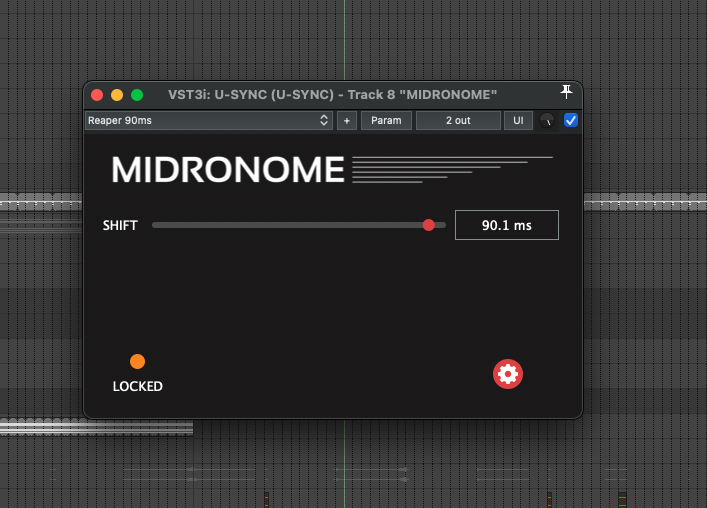Click the wet/dry mix knob beside UI
Screen dimensions: 707x508
tap(547, 121)
